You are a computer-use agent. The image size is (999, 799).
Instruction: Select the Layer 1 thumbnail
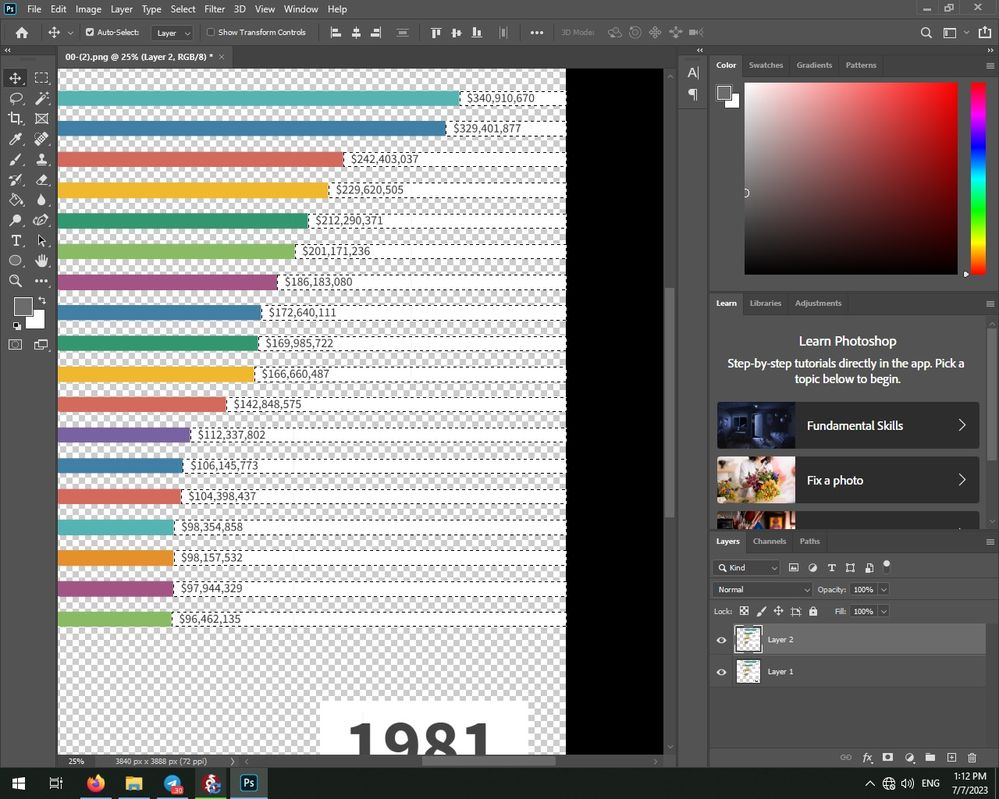[748, 672]
